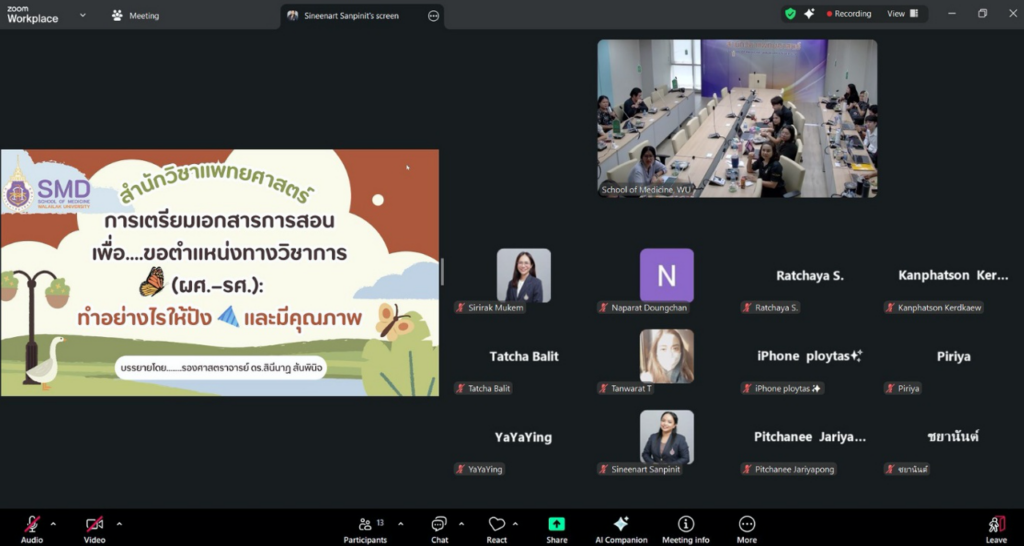
Task: Open screen share options ellipsis
Action: point(433,16)
